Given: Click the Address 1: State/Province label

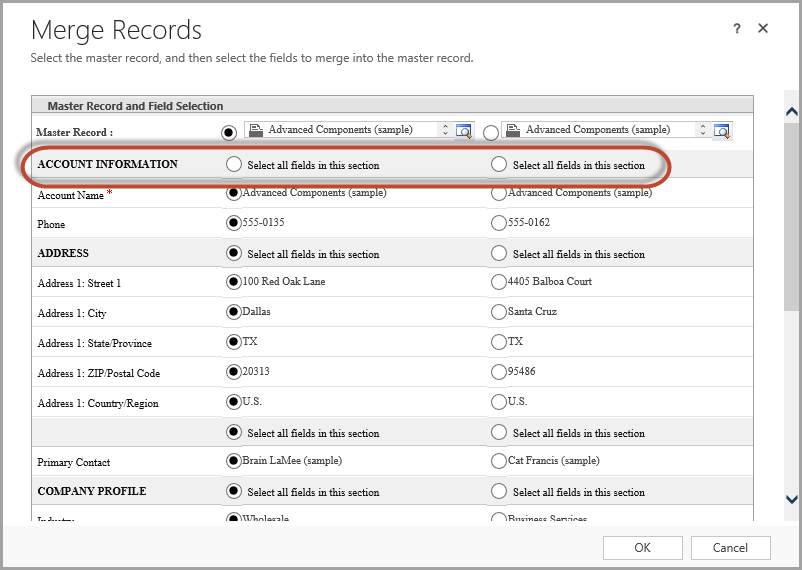Looking at the screenshot, I should coord(95,343).
